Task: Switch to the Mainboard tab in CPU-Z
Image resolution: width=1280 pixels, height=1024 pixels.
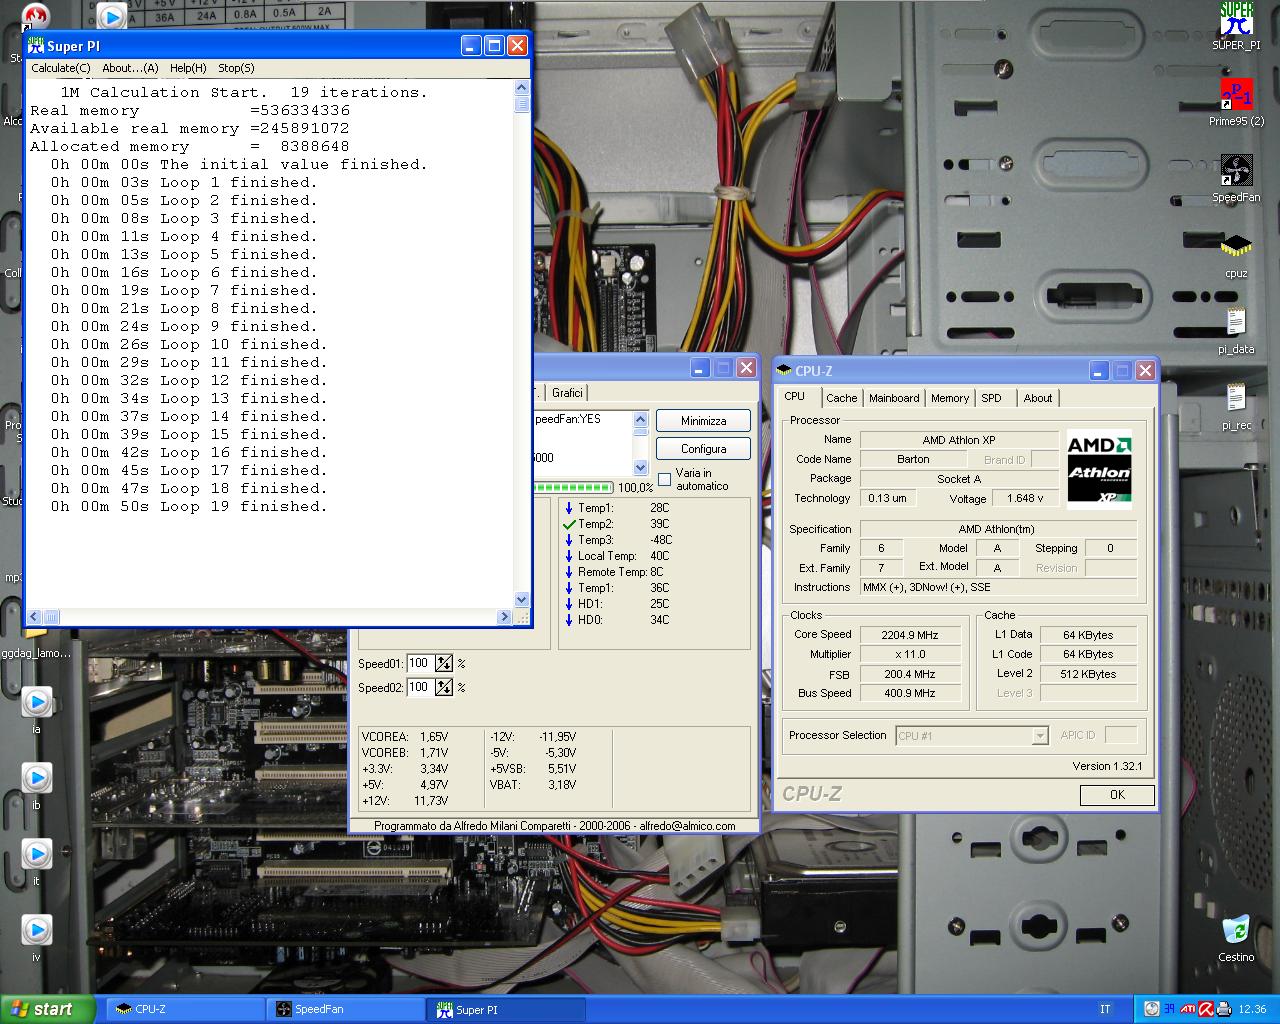Action: click(x=894, y=398)
